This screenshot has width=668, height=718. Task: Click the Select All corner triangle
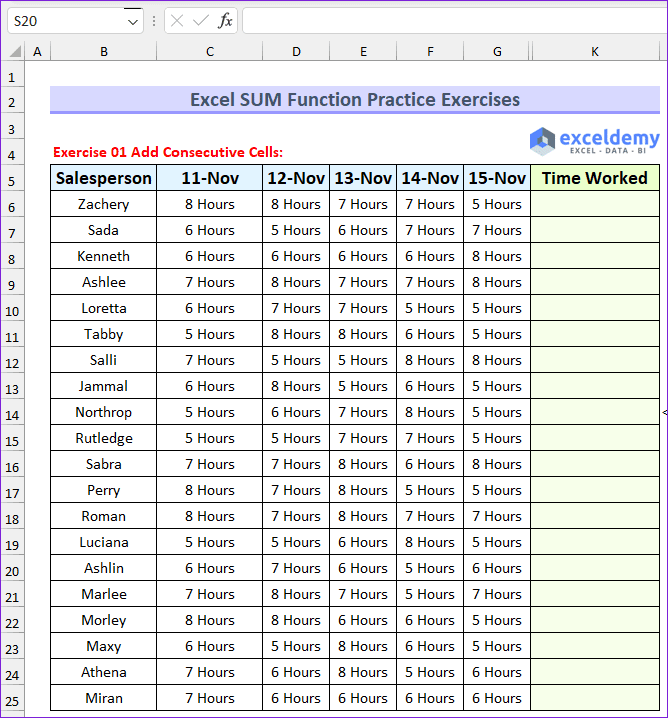coord(15,51)
